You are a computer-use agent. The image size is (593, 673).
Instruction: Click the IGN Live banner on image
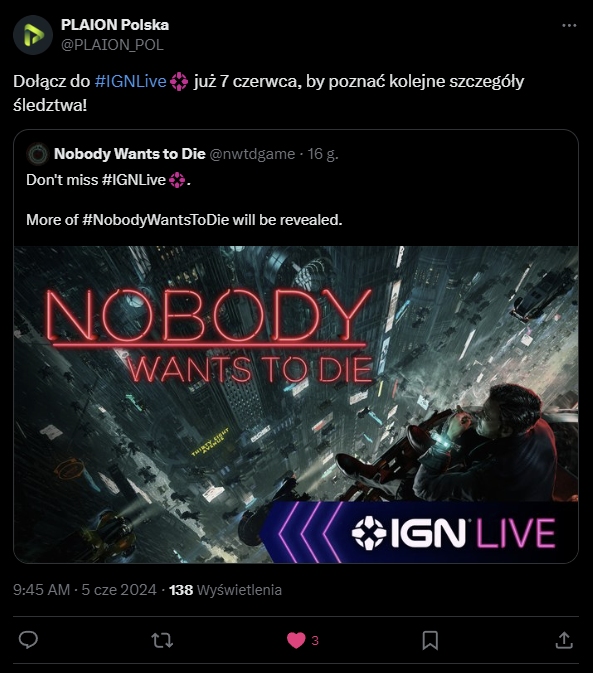click(x=420, y=532)
